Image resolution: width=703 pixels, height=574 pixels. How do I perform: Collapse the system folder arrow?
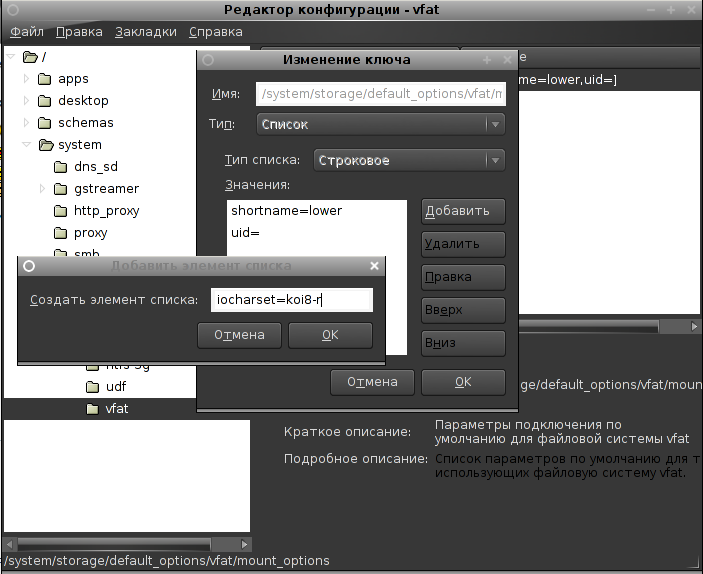(x=26, y=144)
